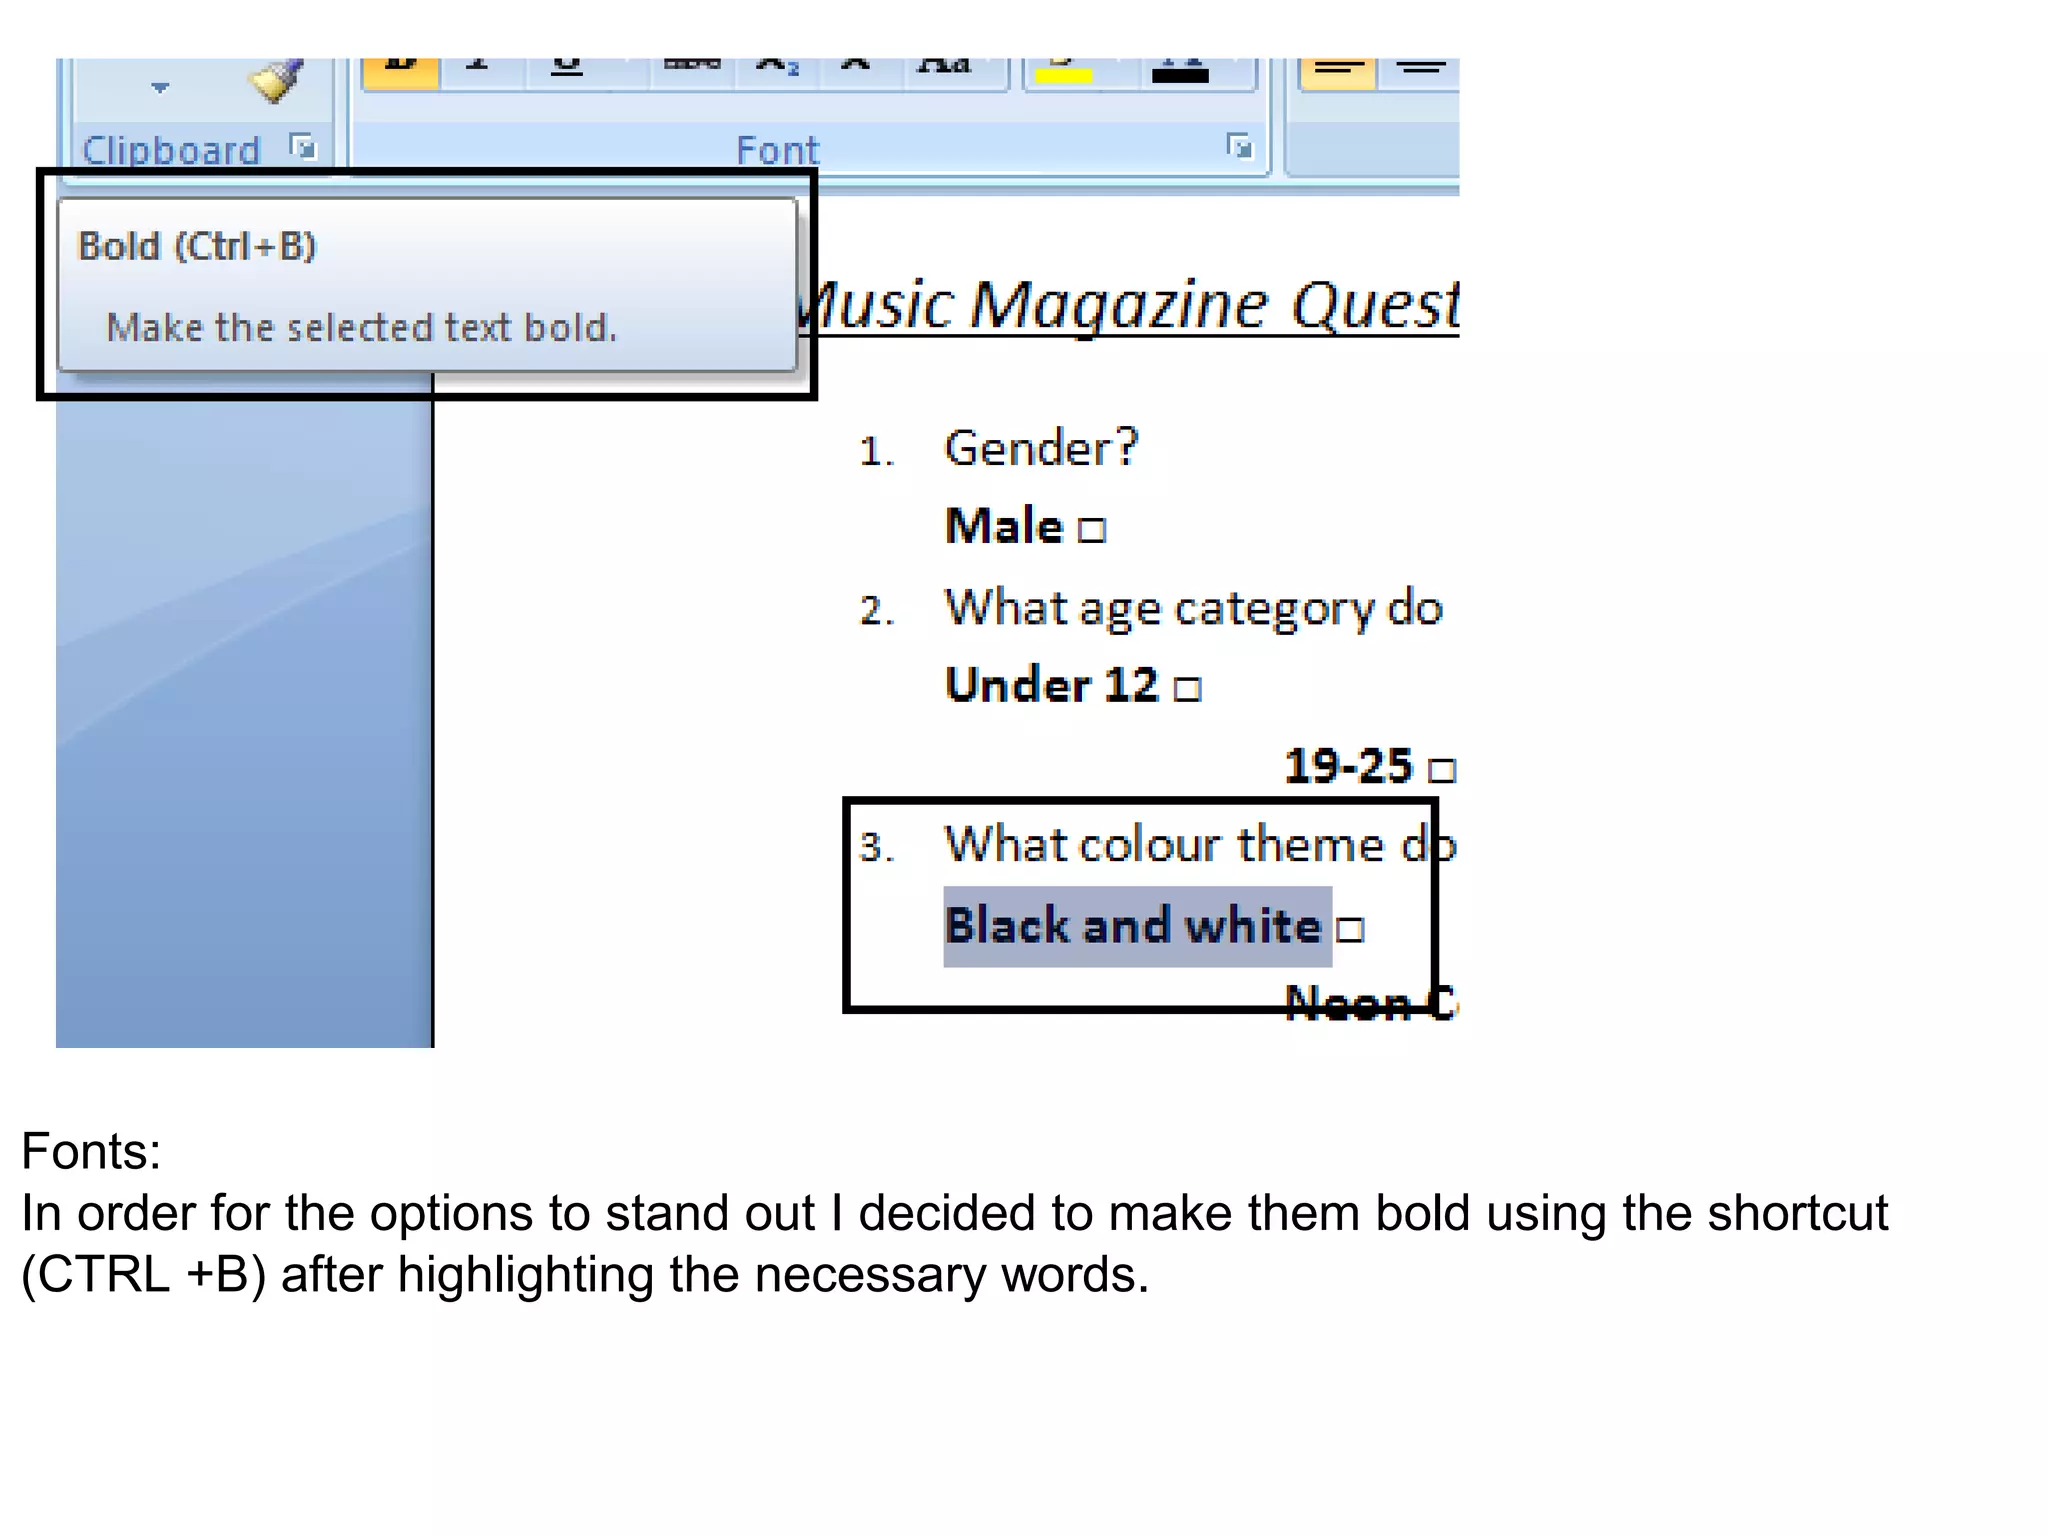The height and width of the screenshot is (1536, 2048).
Task: Apply subscript formatting
Action: [777, 73]
